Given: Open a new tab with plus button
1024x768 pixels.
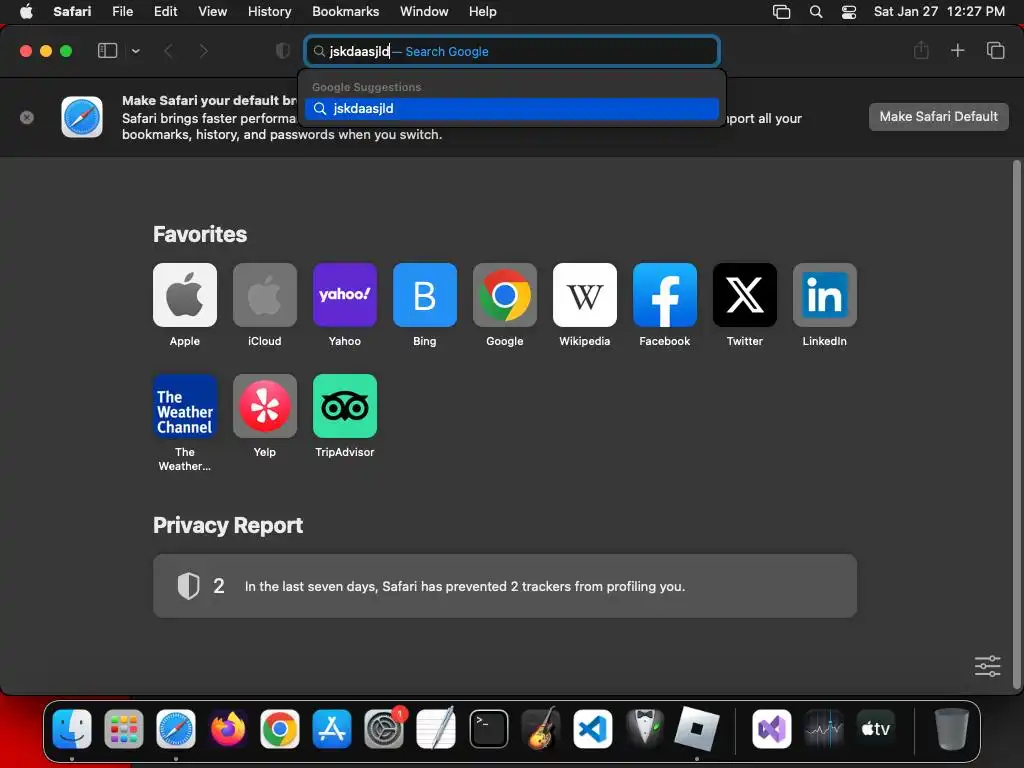Looking at the screenshot, I should click(x=957, y=50).
